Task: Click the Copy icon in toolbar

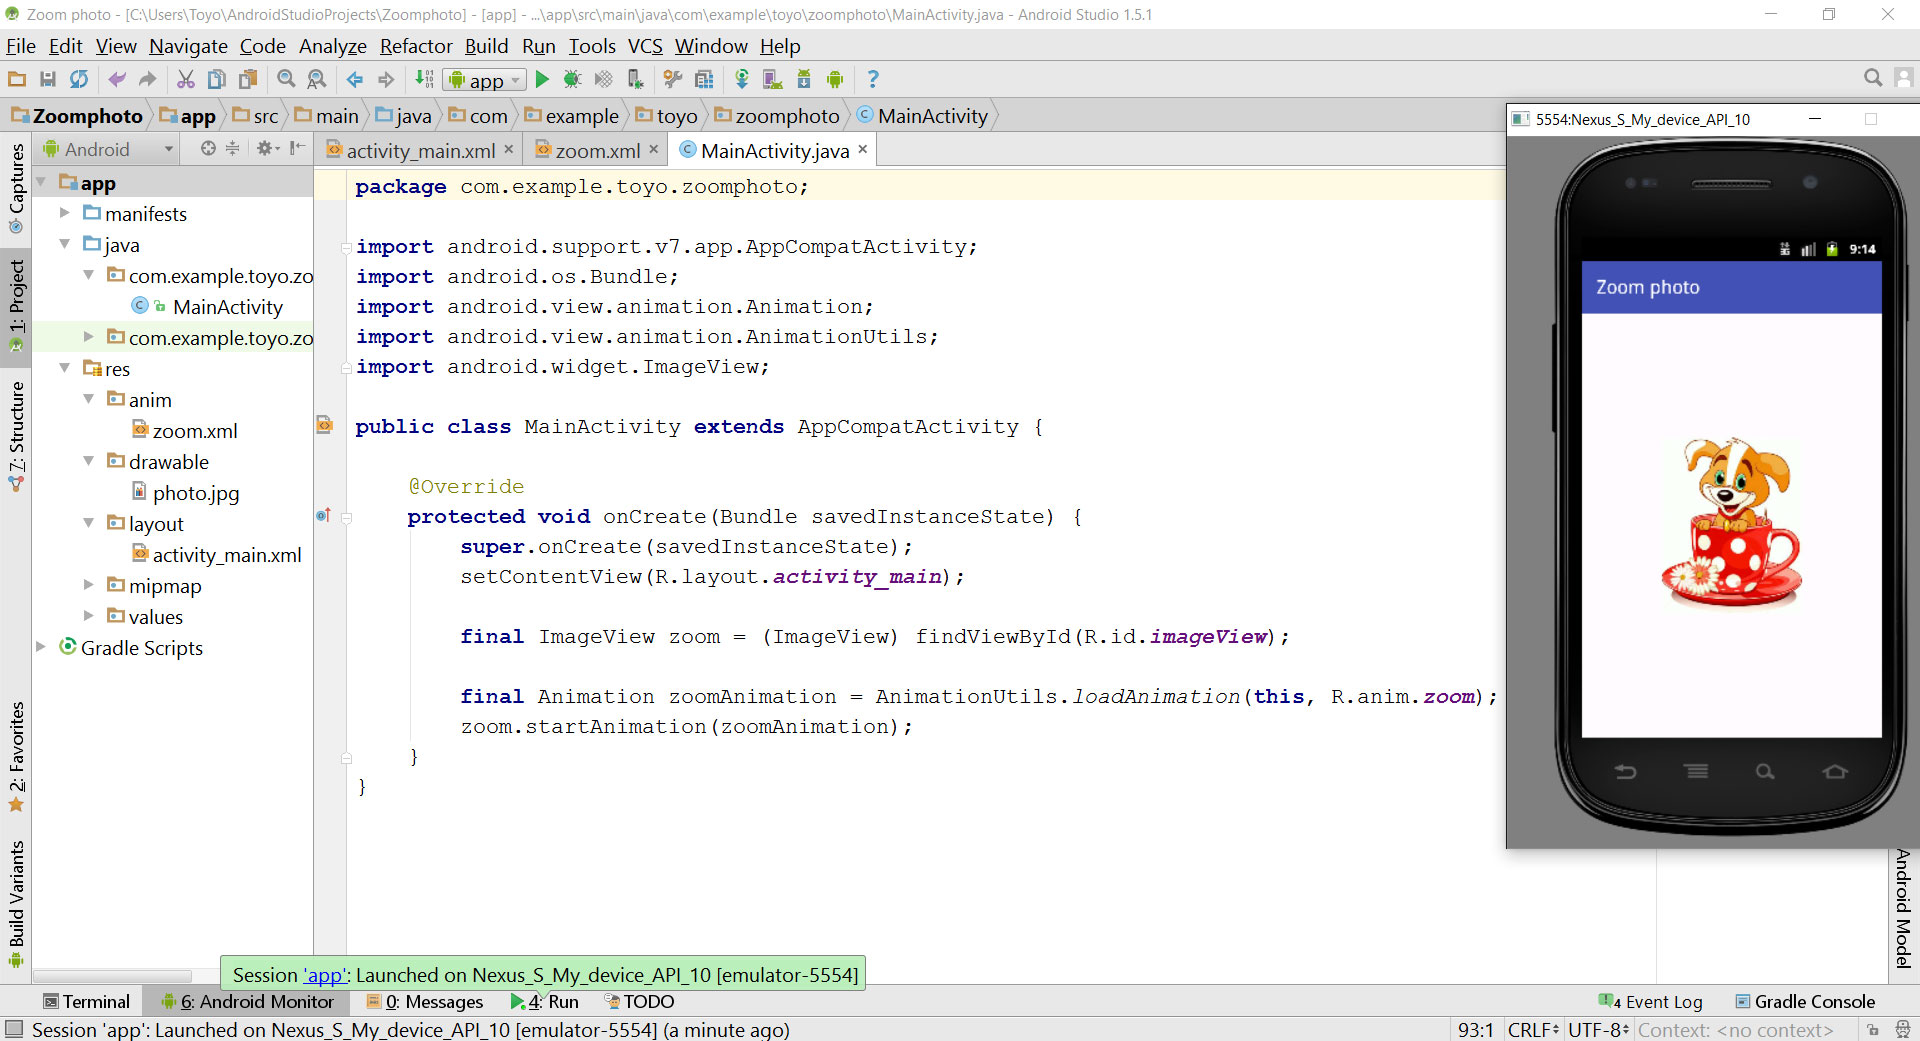Action: [x=216, y=79]
